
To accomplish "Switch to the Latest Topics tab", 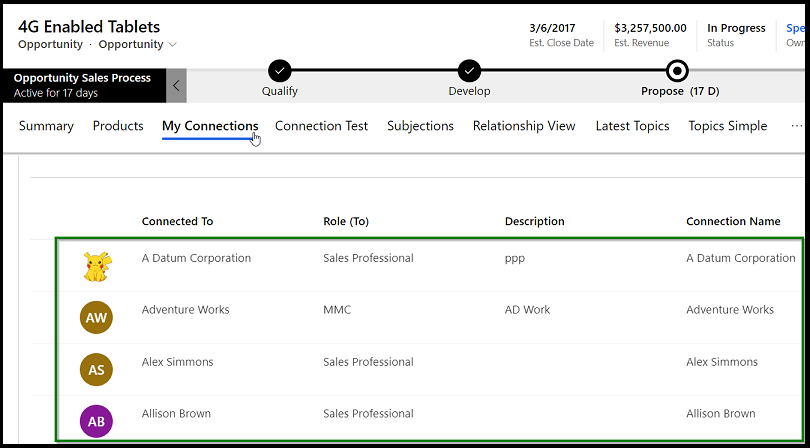I will pyautogui.click(x=632, y=126).
